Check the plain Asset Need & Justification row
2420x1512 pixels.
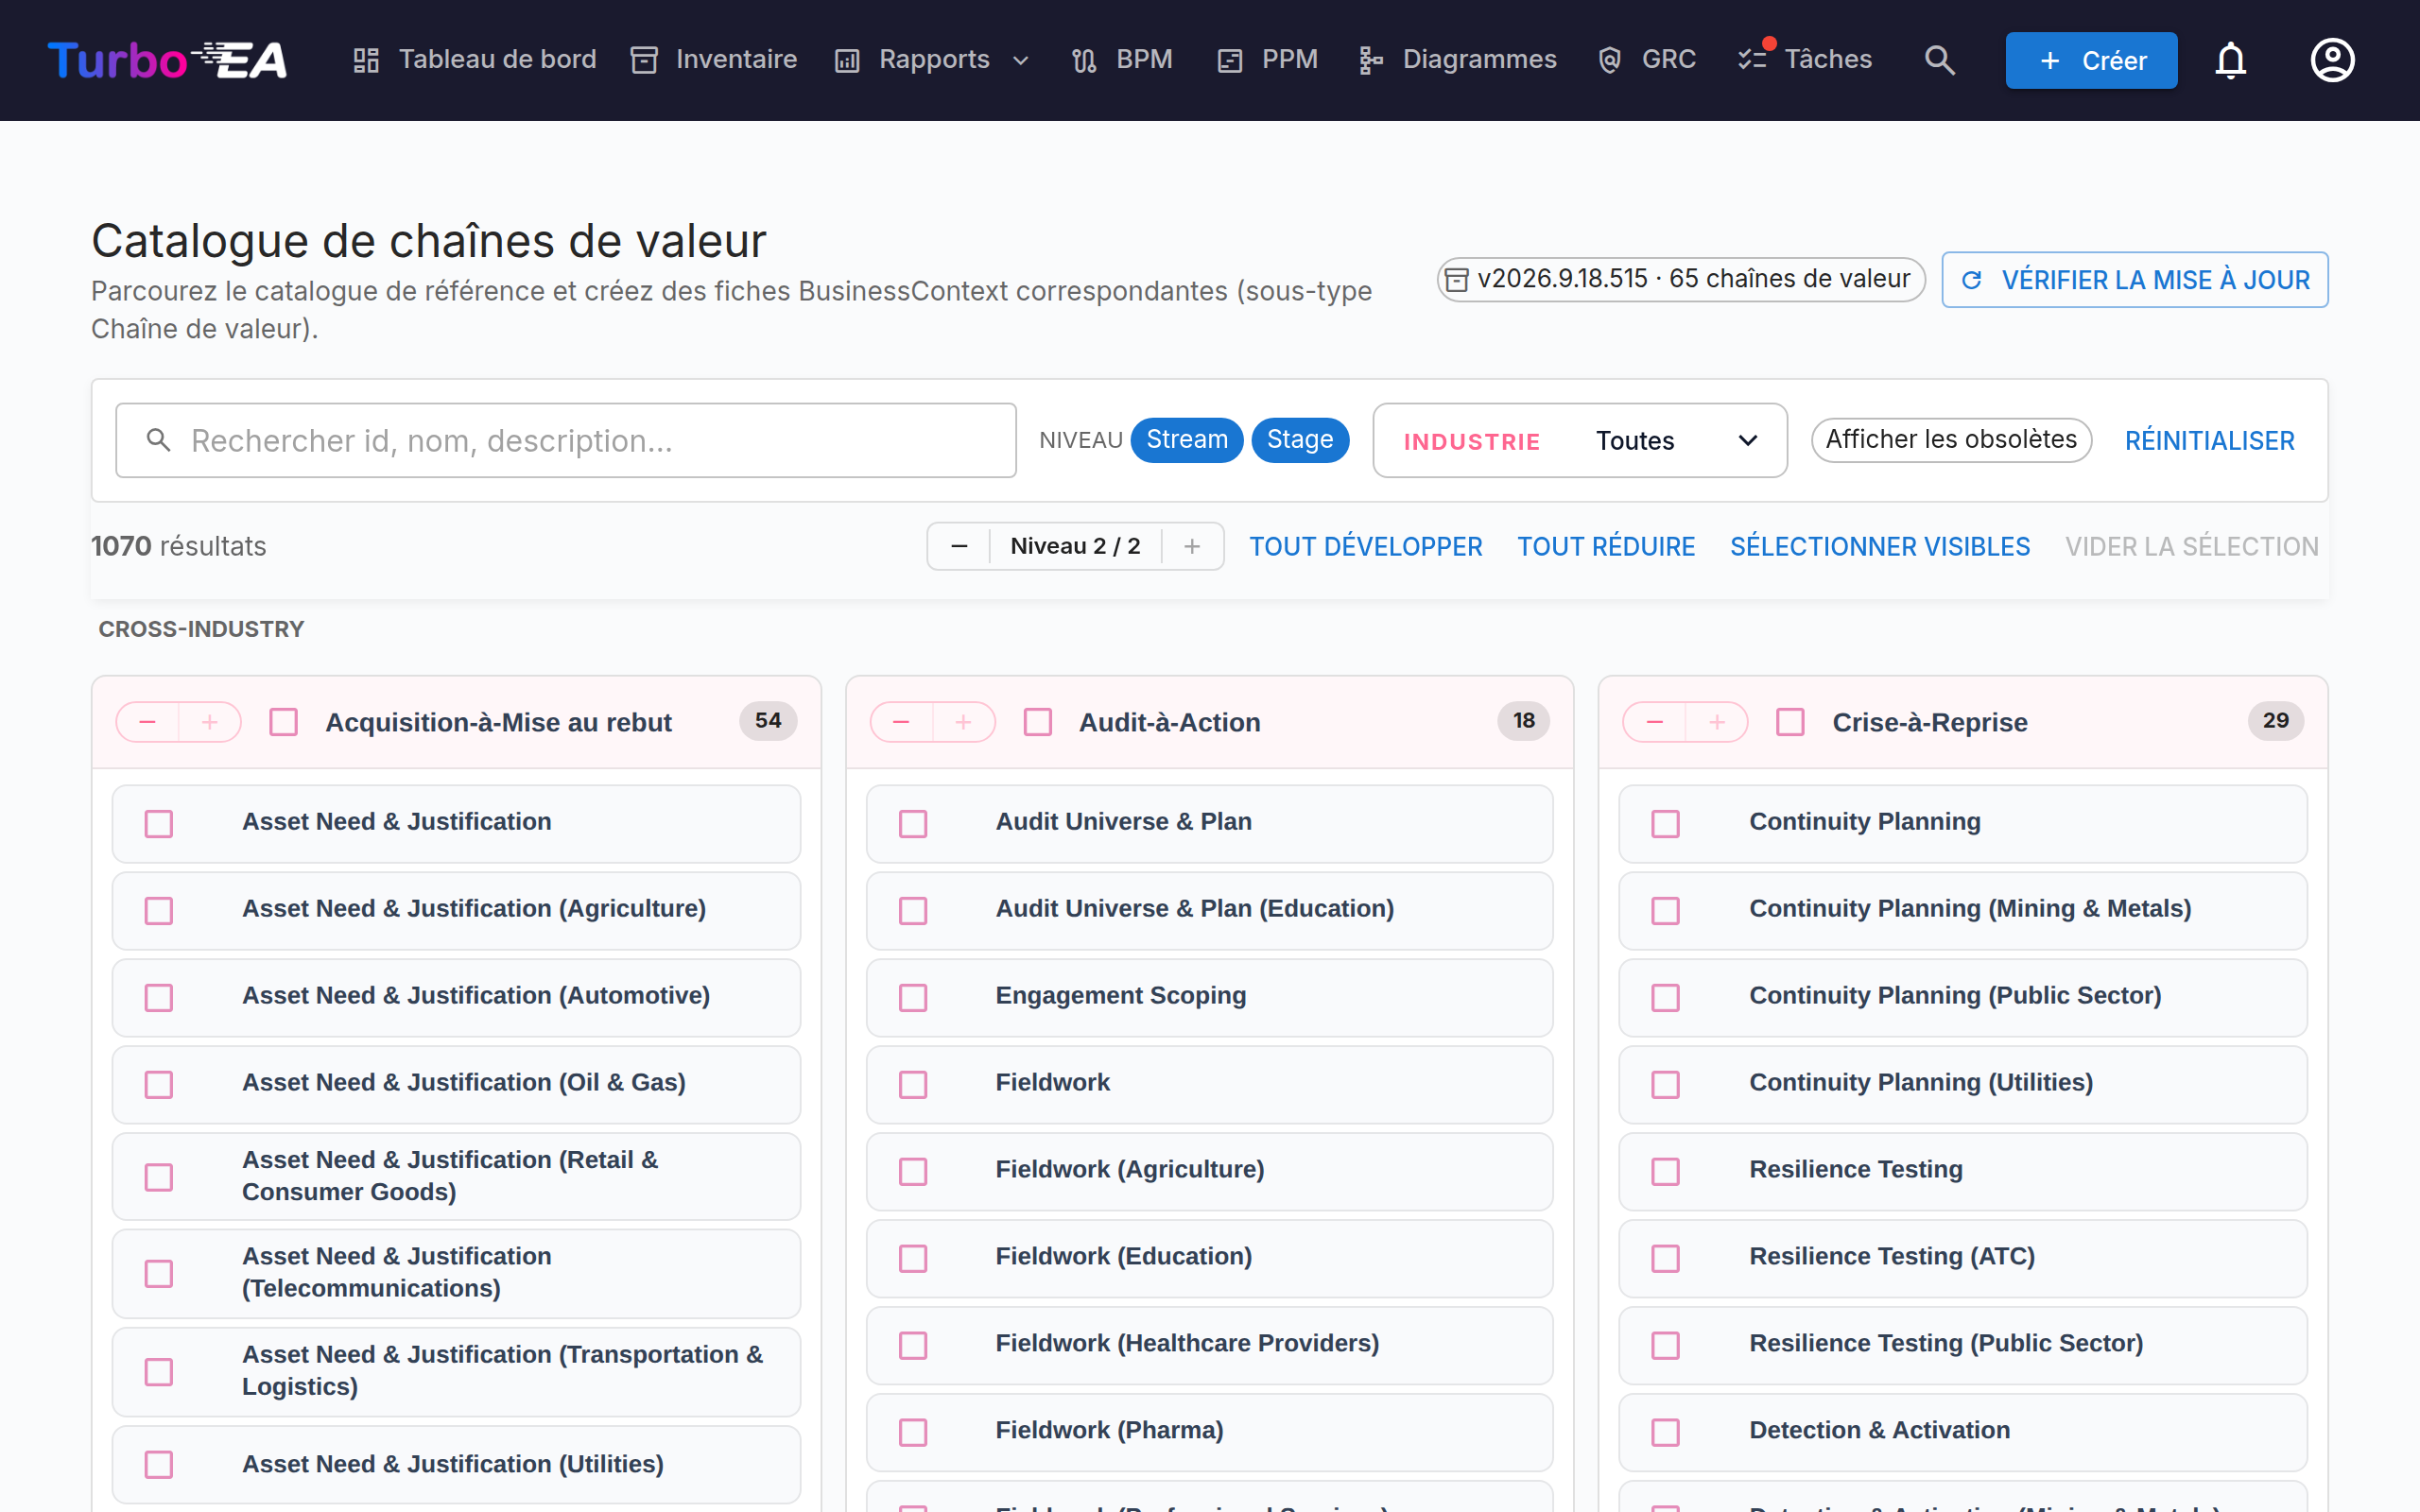click(x=159, y=823)
